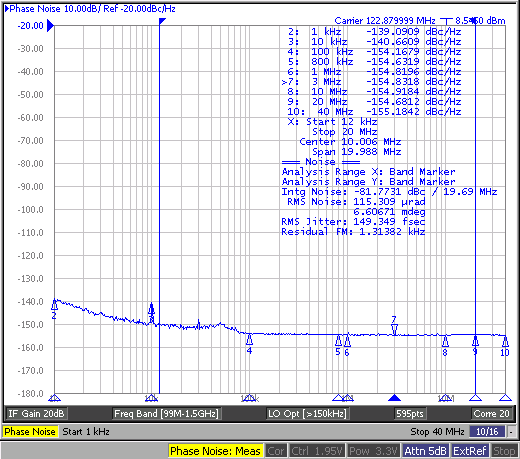Click the Stop 20 MHz band text

pos(345,132)
